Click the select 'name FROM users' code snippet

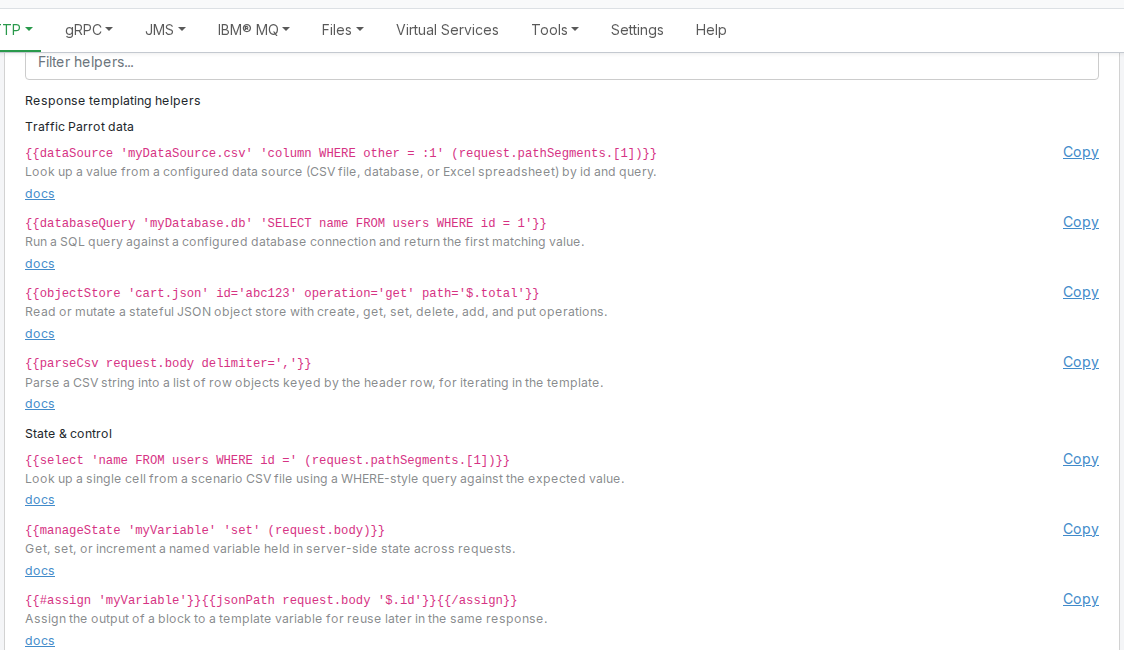(x=267, y=460)
